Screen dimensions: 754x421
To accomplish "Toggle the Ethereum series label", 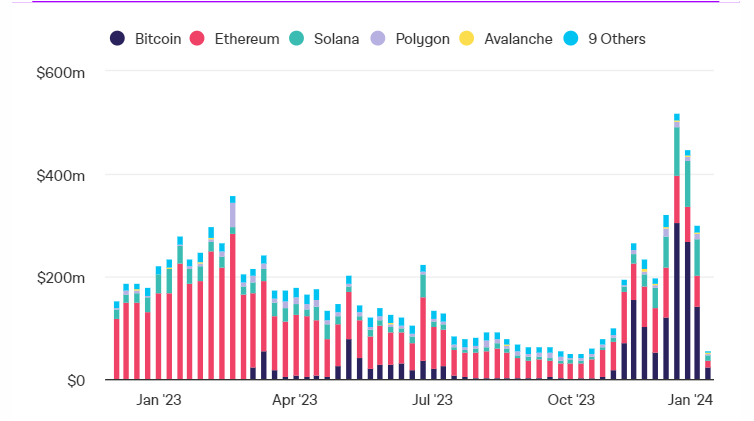I will click(246, 39).
